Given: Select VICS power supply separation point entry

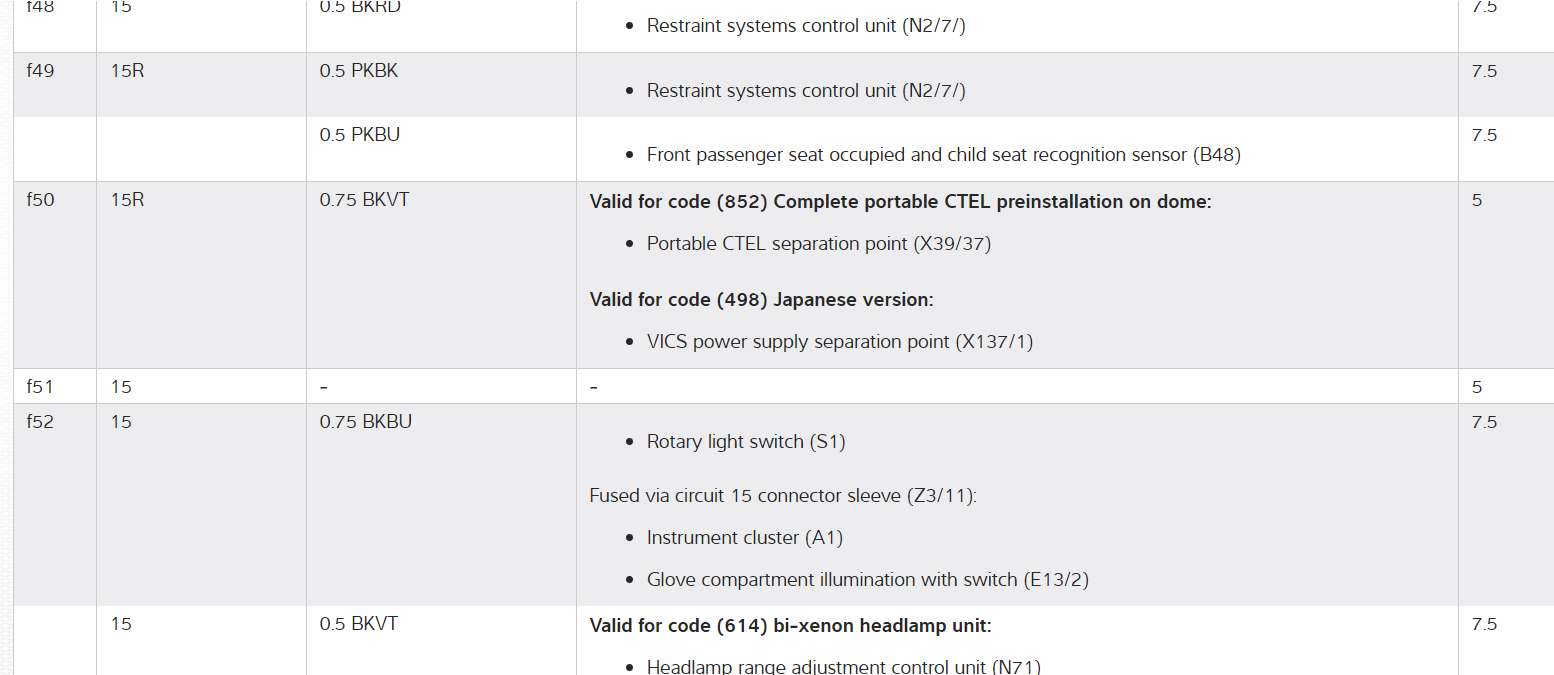Looking at the screenshot, I should tap(839, 342).
